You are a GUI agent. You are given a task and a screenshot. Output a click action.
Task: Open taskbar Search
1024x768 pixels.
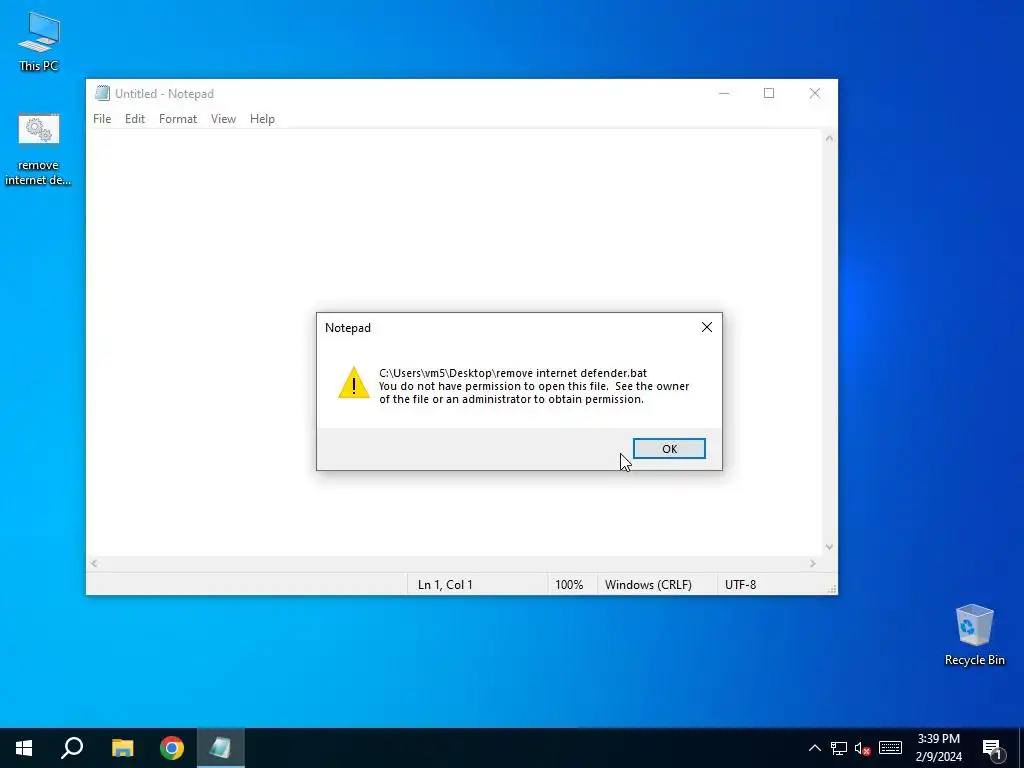click(72, 748)
